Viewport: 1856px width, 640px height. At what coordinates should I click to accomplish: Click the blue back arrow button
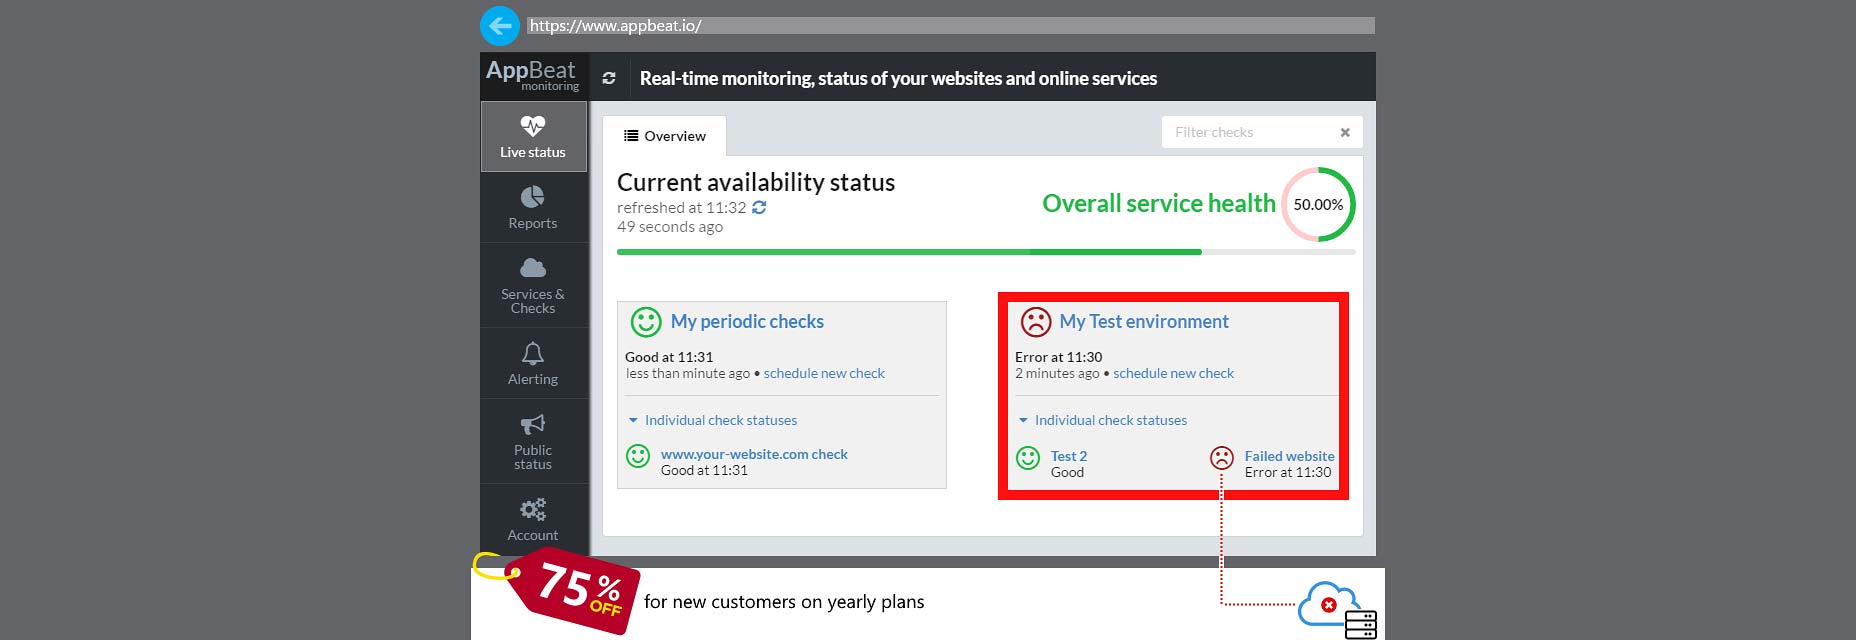[500, 26]
